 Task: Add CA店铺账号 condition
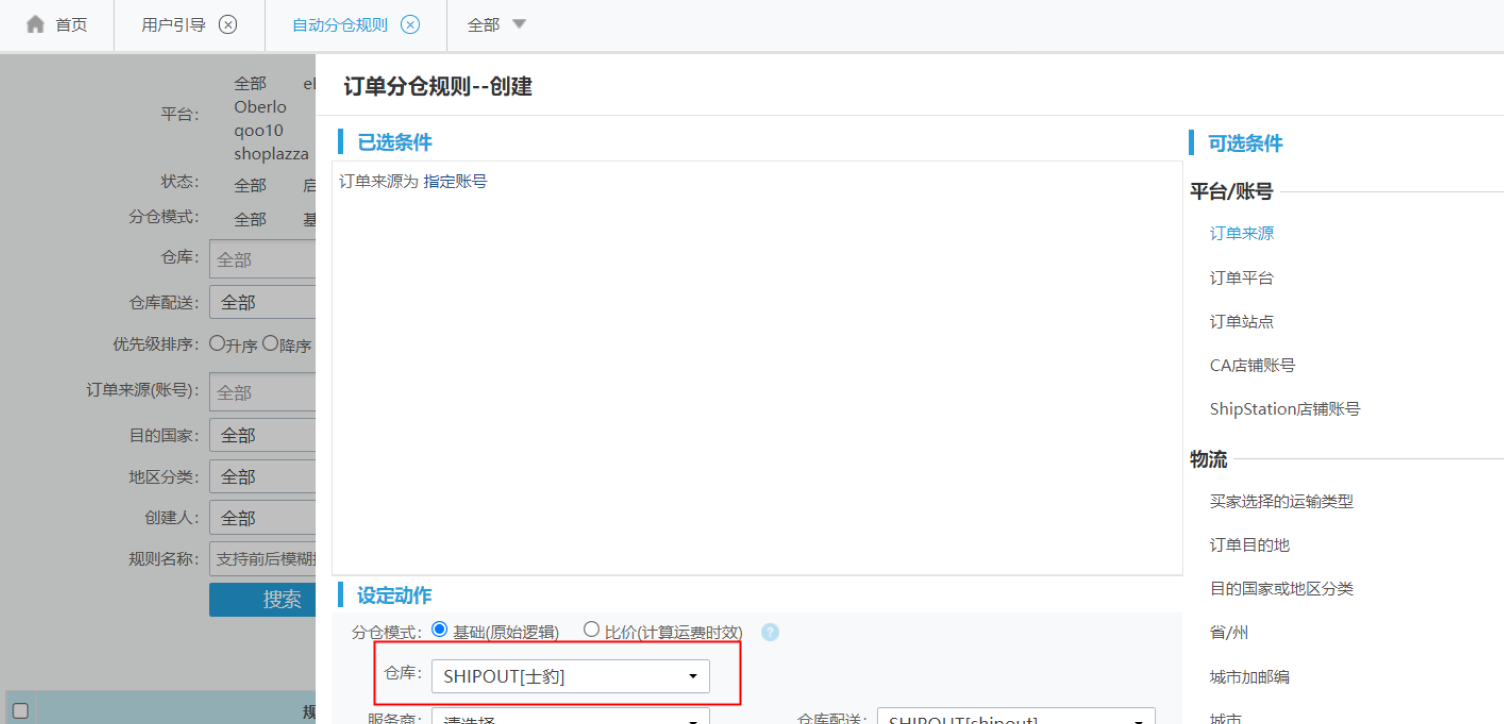point(1252,365)
